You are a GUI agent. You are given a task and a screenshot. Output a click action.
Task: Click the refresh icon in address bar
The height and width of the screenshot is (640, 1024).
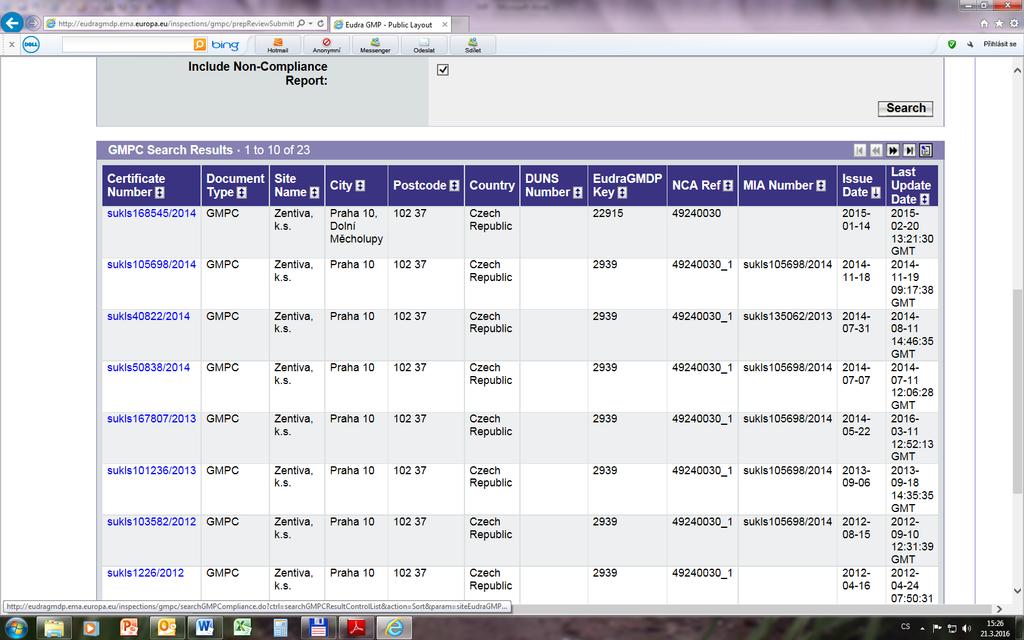click(x=321, y=24)
